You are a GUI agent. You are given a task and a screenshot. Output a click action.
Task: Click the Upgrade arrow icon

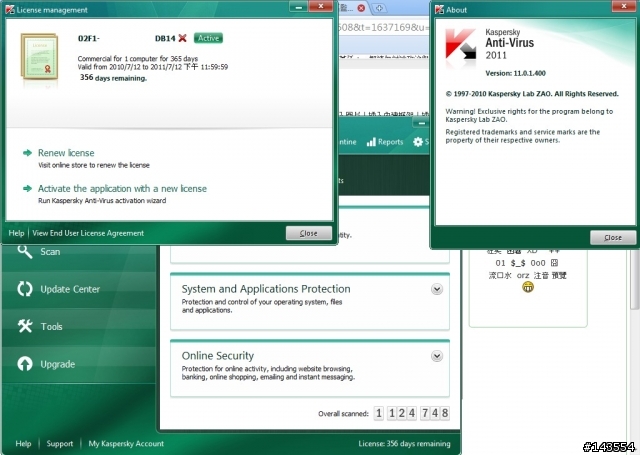25,364
